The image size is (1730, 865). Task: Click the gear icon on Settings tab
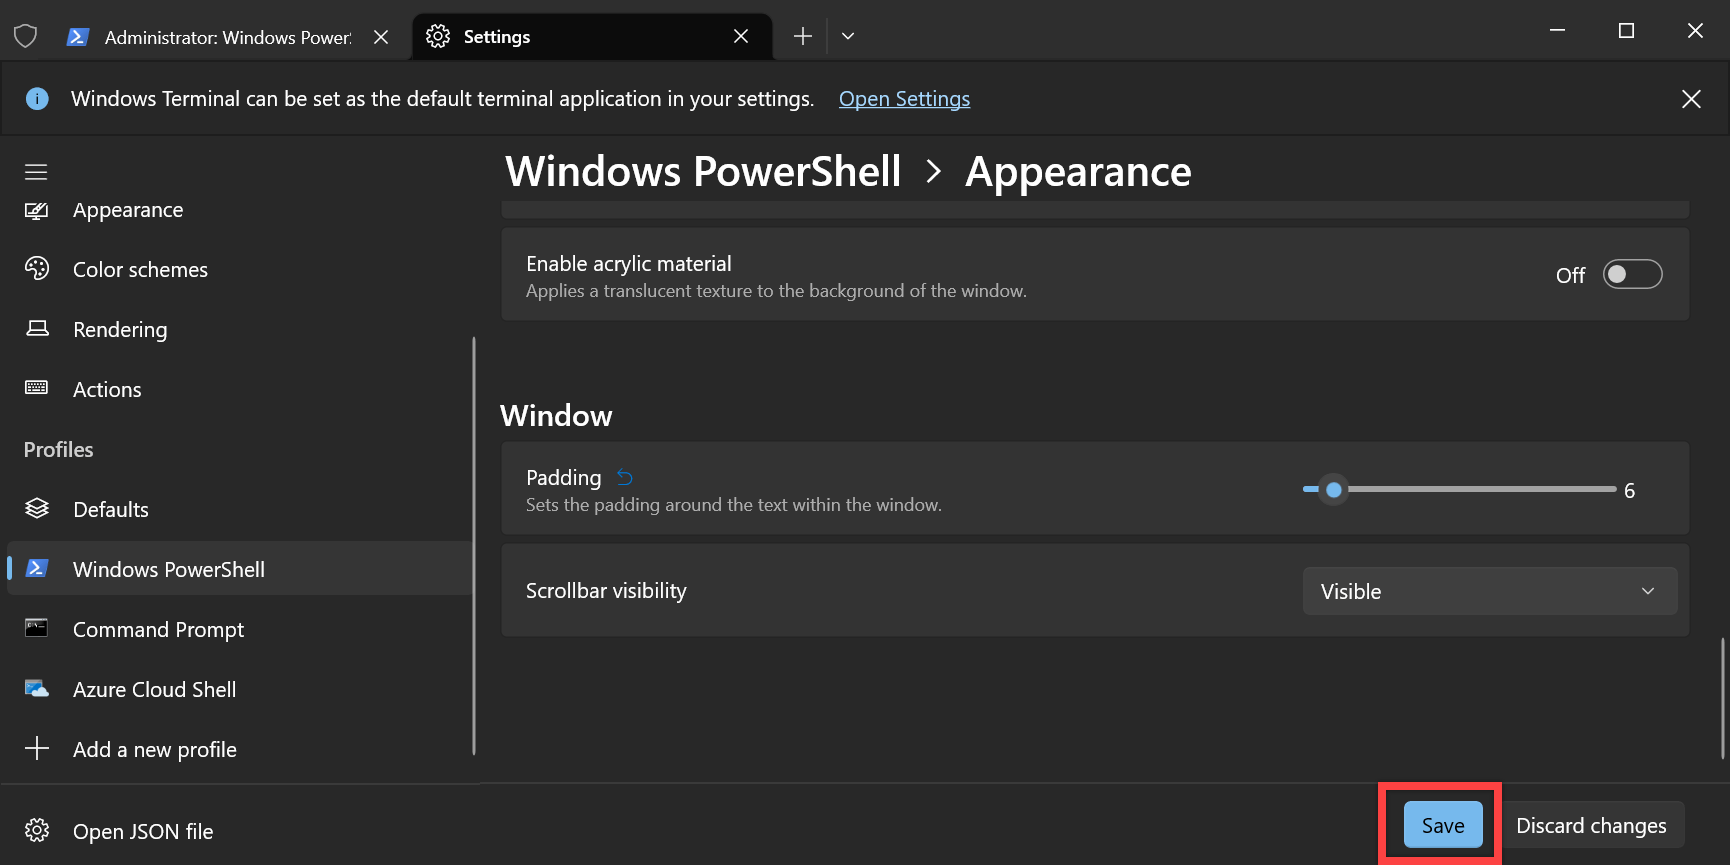(438, 37)
